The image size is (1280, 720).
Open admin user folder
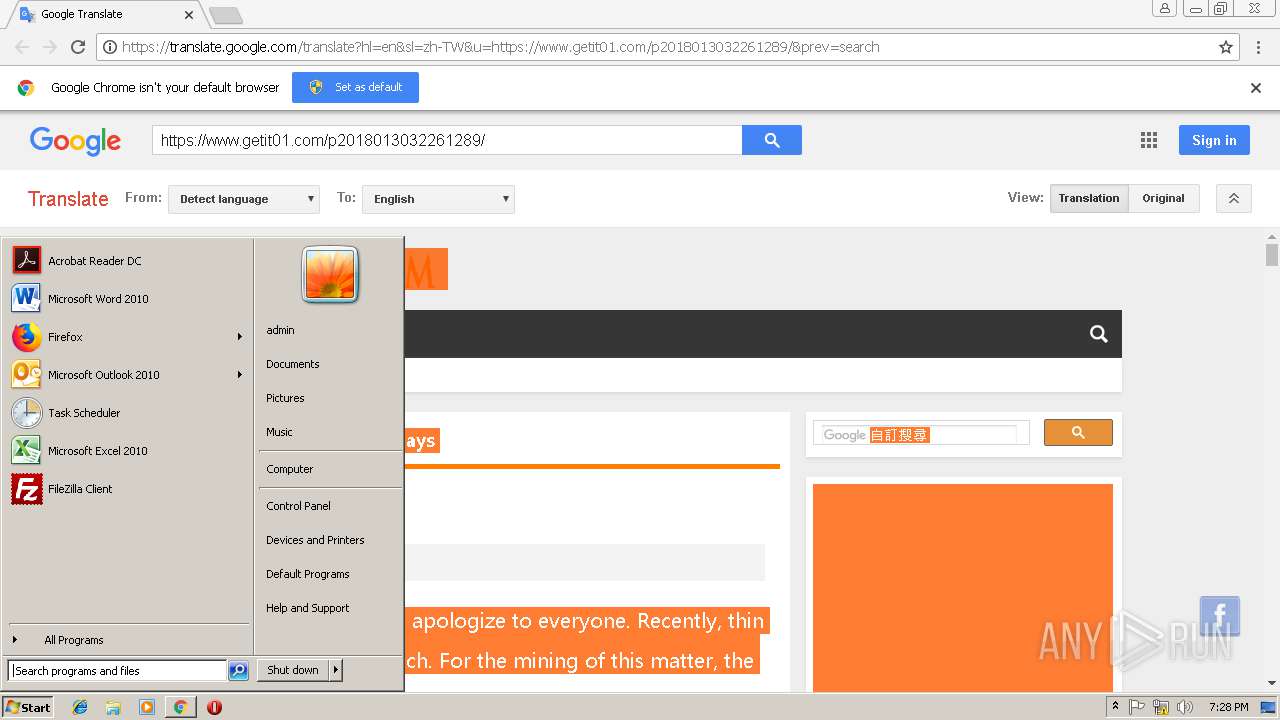click(280, 330)
